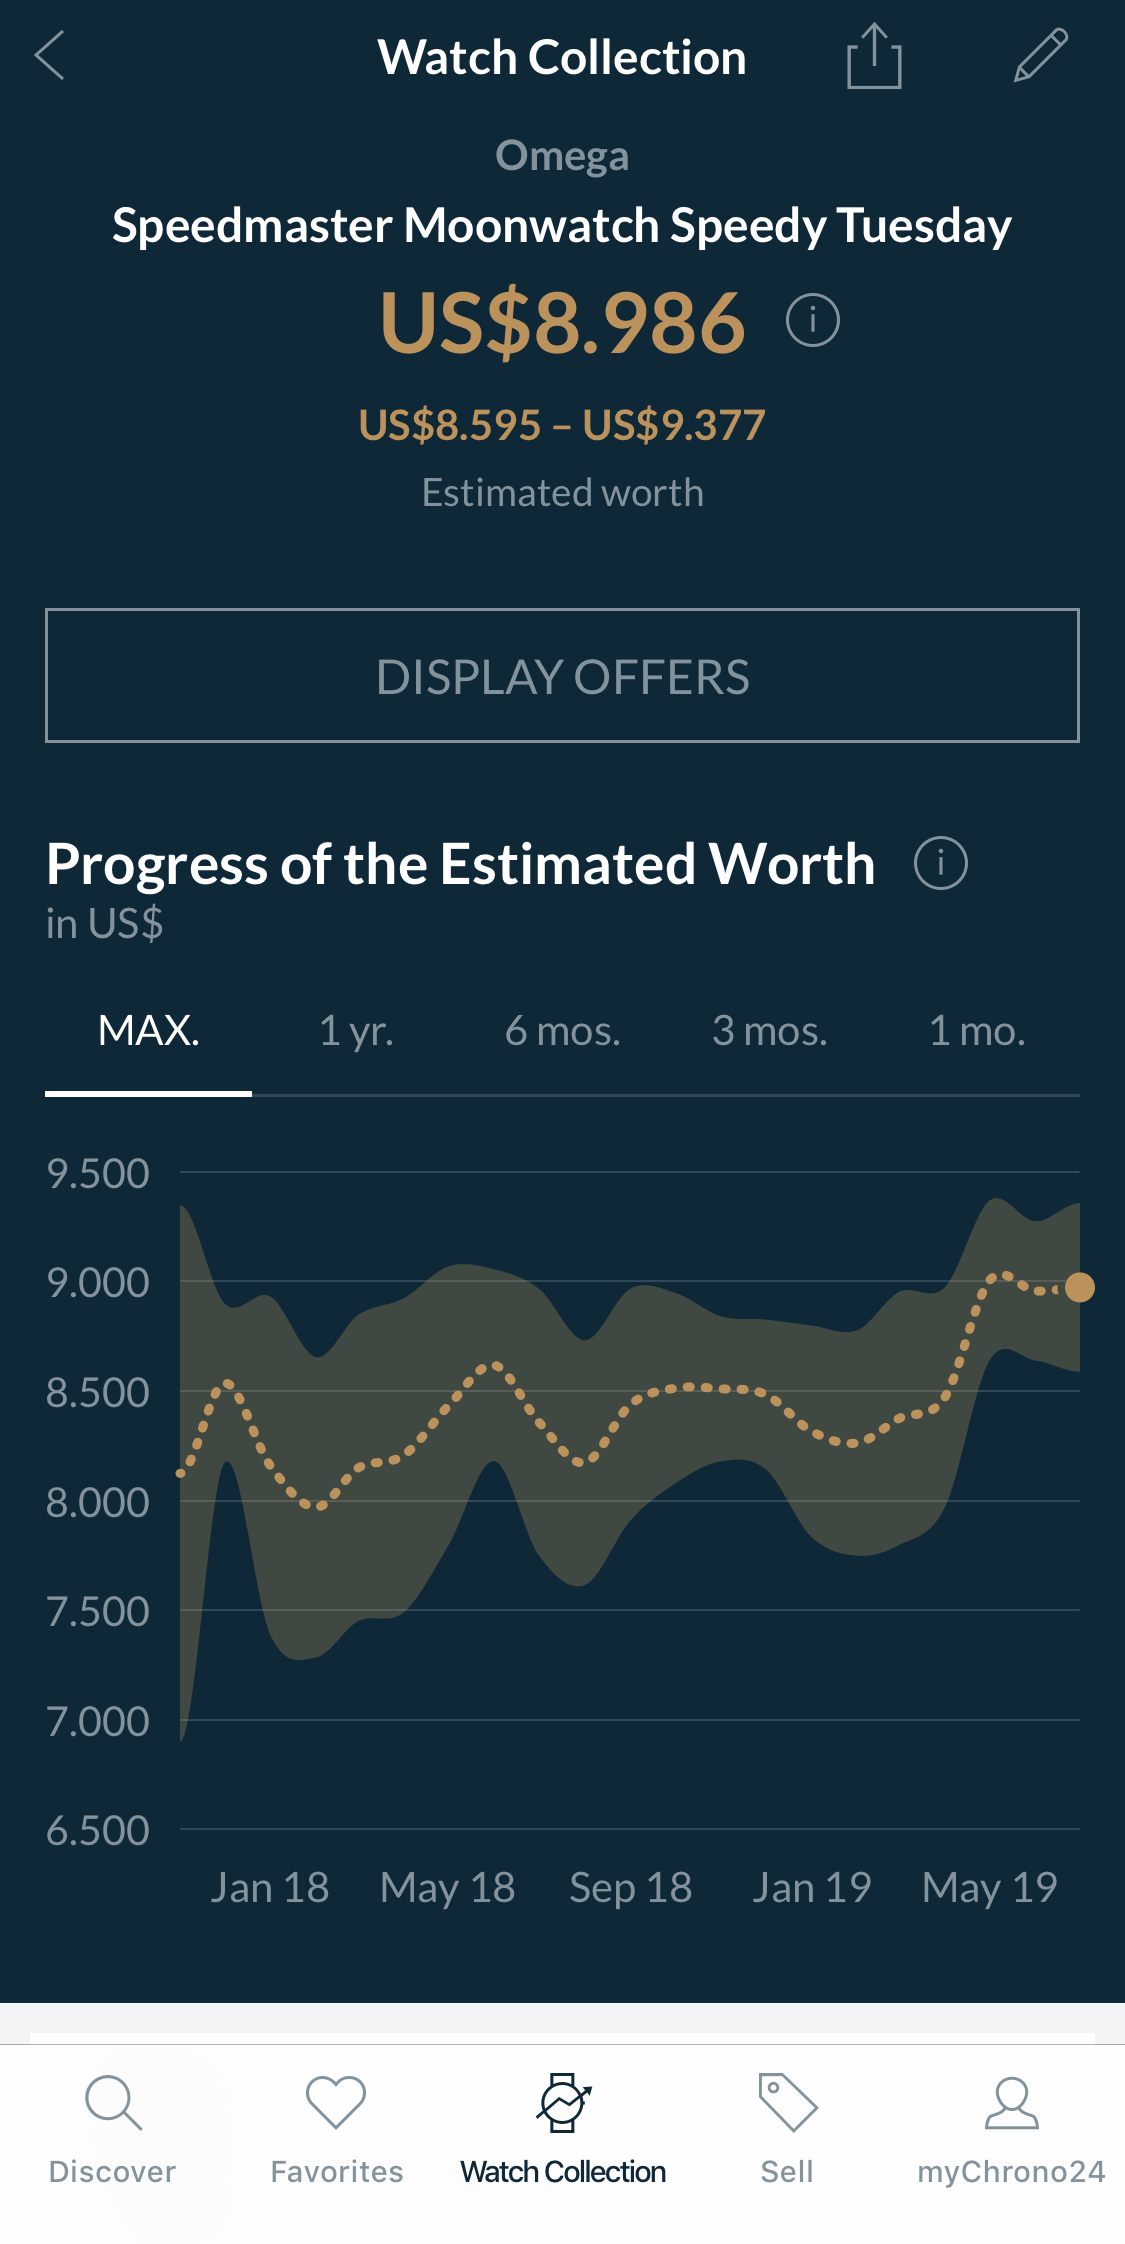This screenshot has width=1125, height=2244.
Task: Switch chart to 1 yr. range
Action: click(x=356, y=1031)
